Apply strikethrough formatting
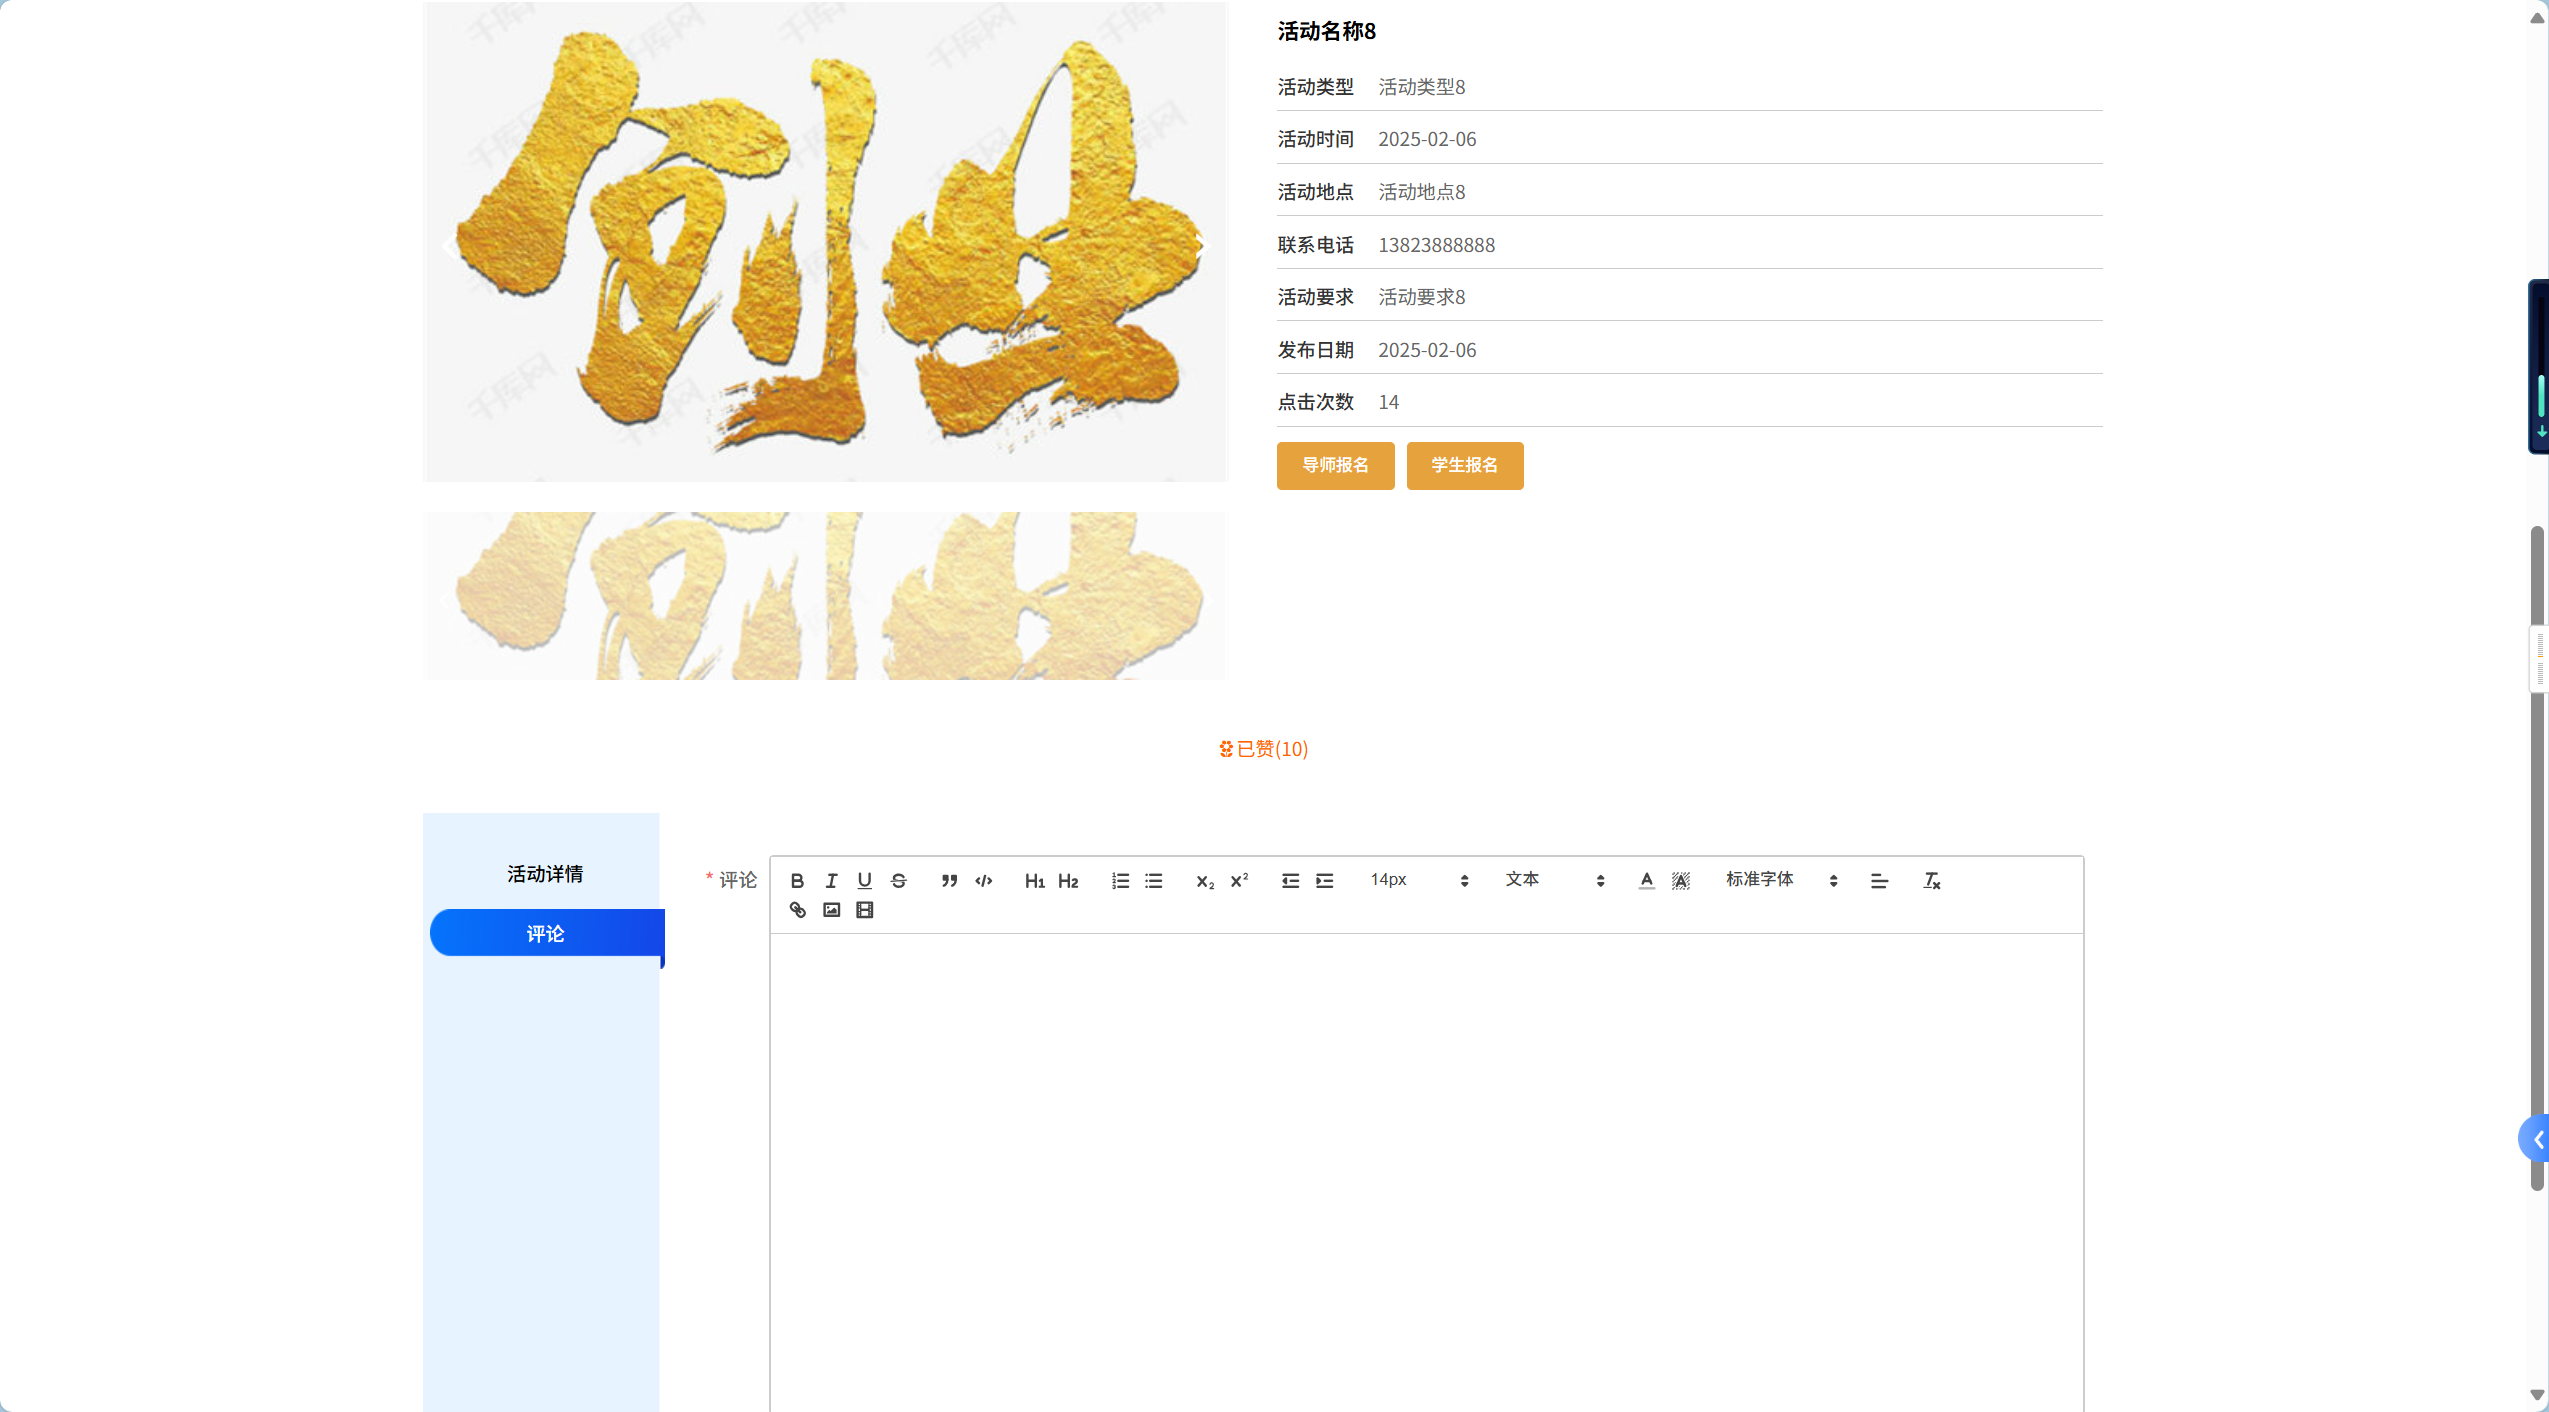The height and width of the screenshot is (1412, 2549). (x=899, y=881)
